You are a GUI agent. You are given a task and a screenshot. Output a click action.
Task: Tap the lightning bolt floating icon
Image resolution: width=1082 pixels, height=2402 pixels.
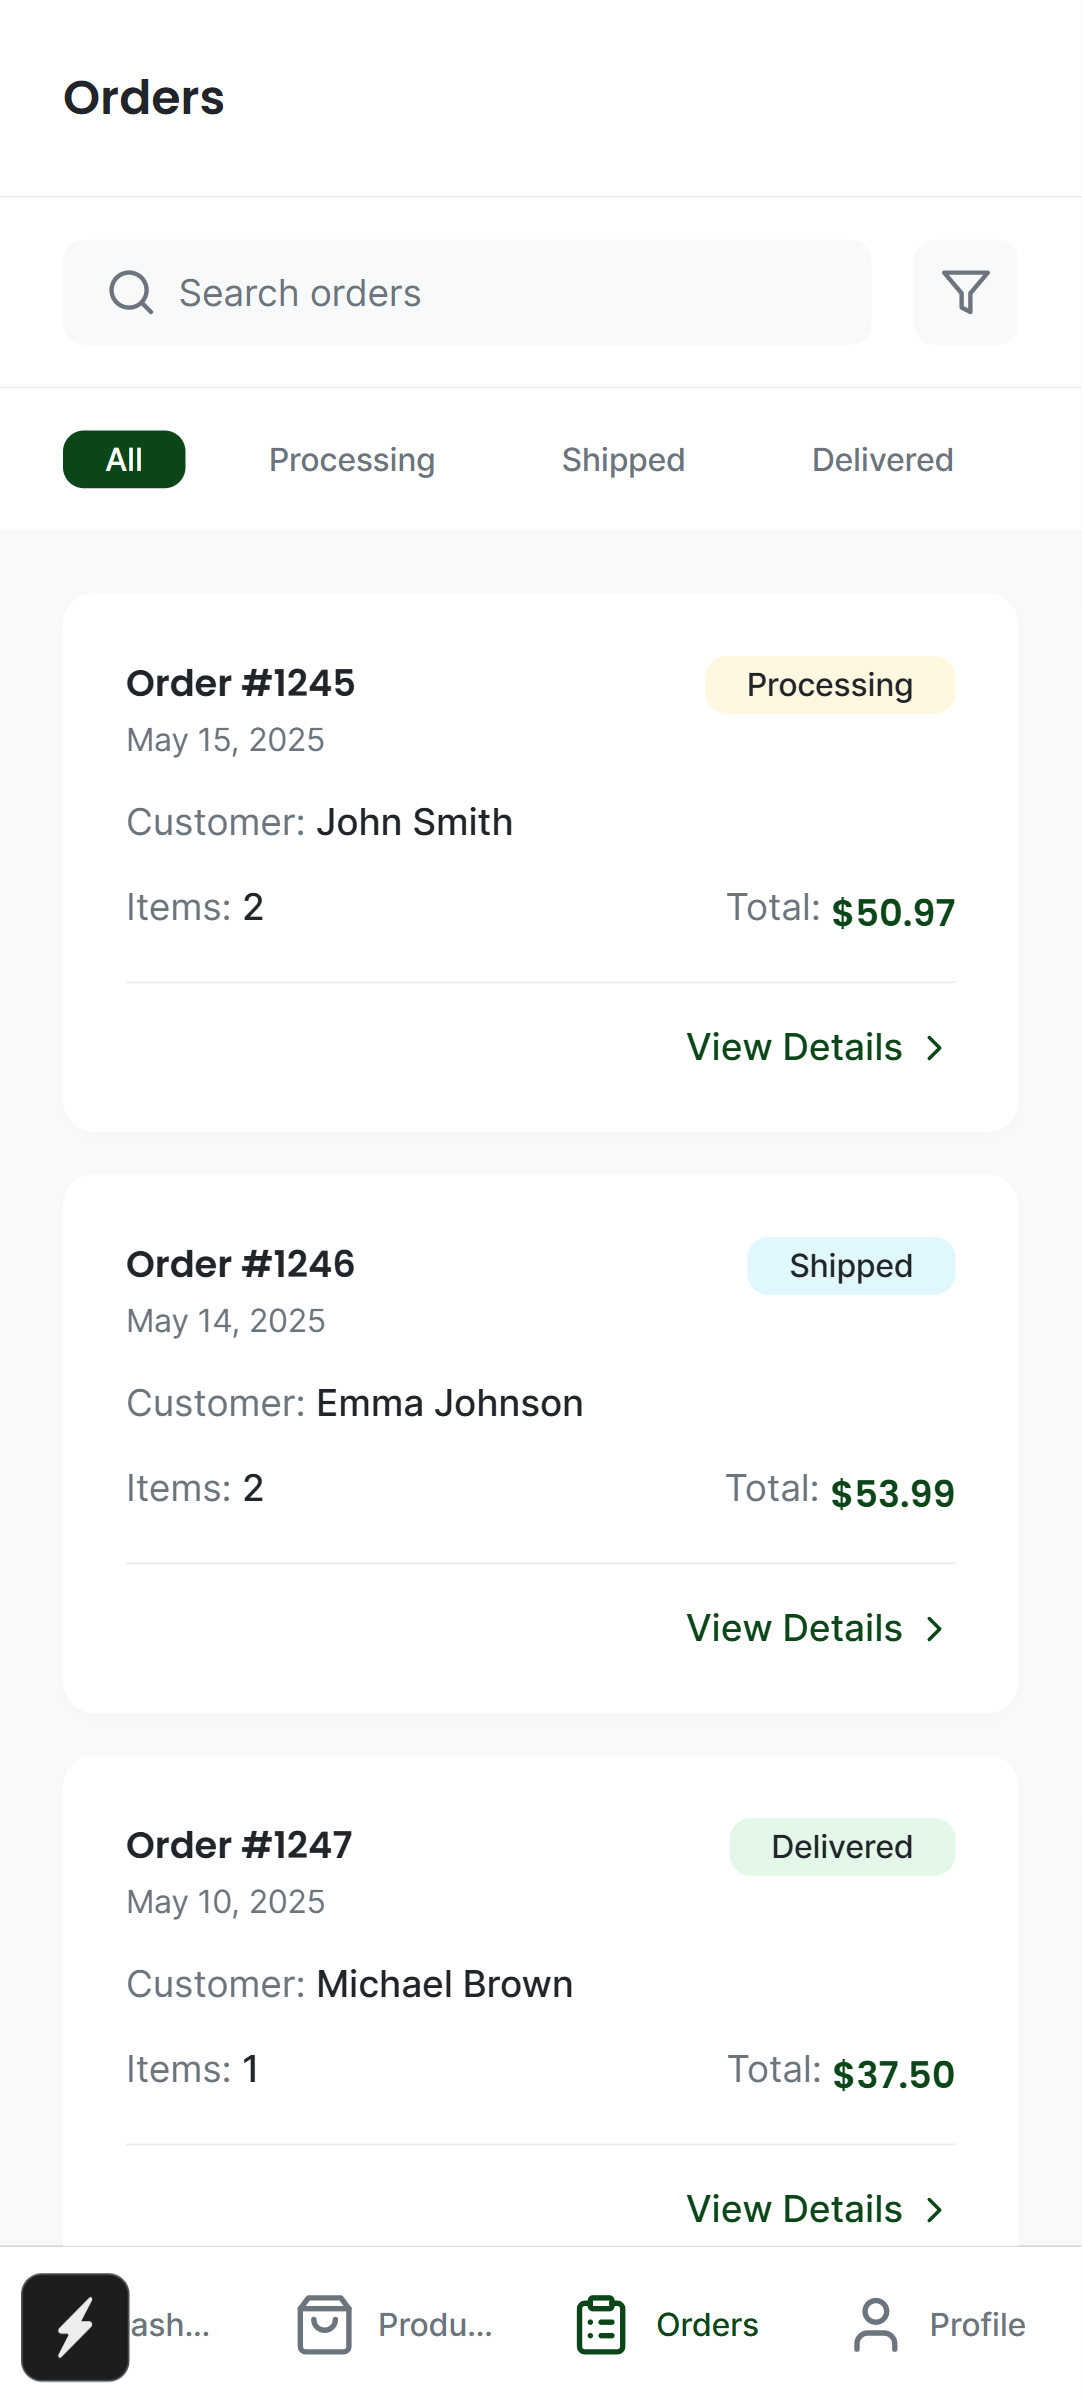pos(75,2327)
